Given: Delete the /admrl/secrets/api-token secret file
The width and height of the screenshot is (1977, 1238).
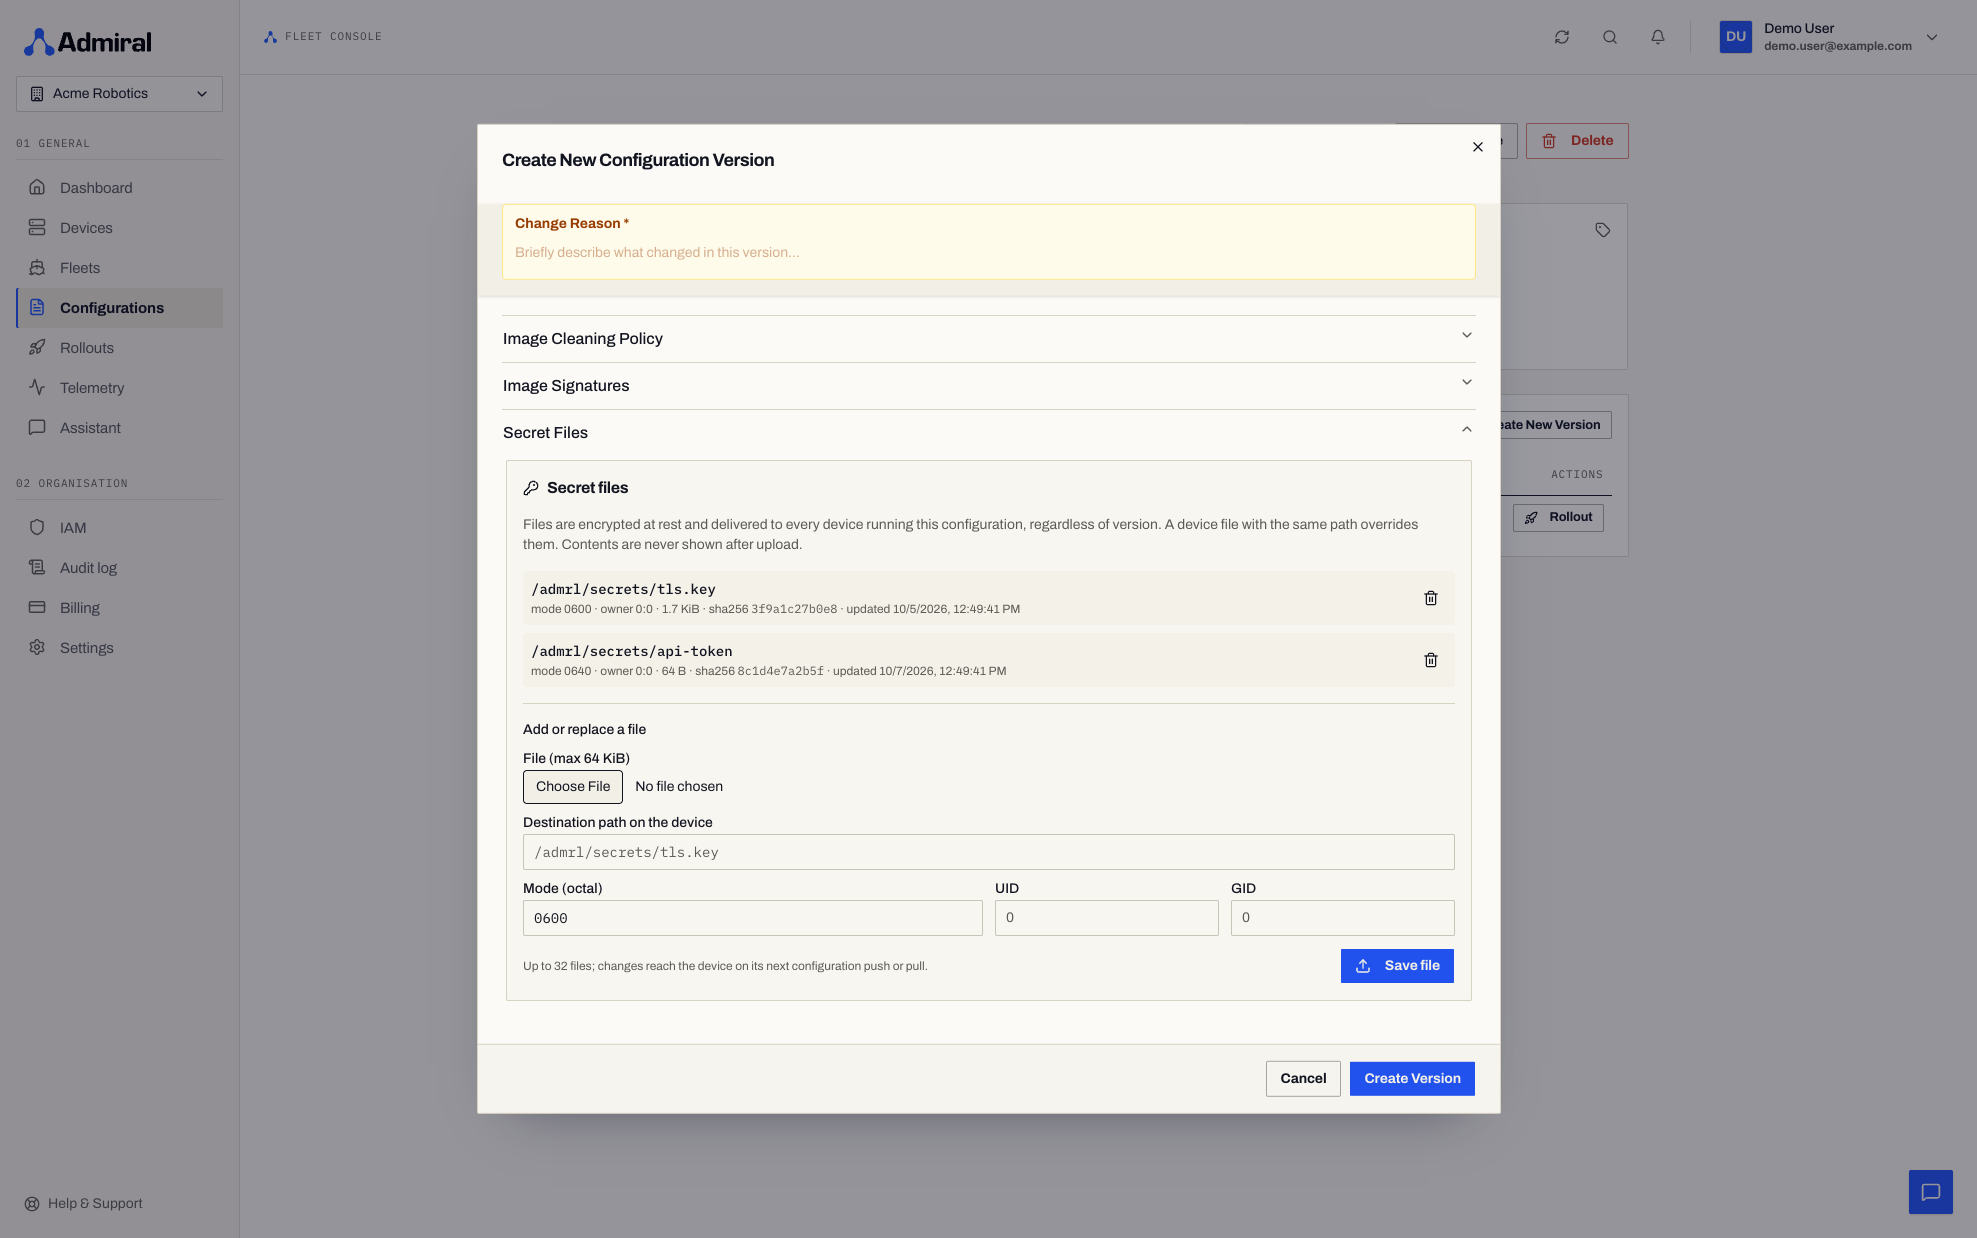Looking at the screenshot, I should pyautogui.click(x=1431, y=660).
